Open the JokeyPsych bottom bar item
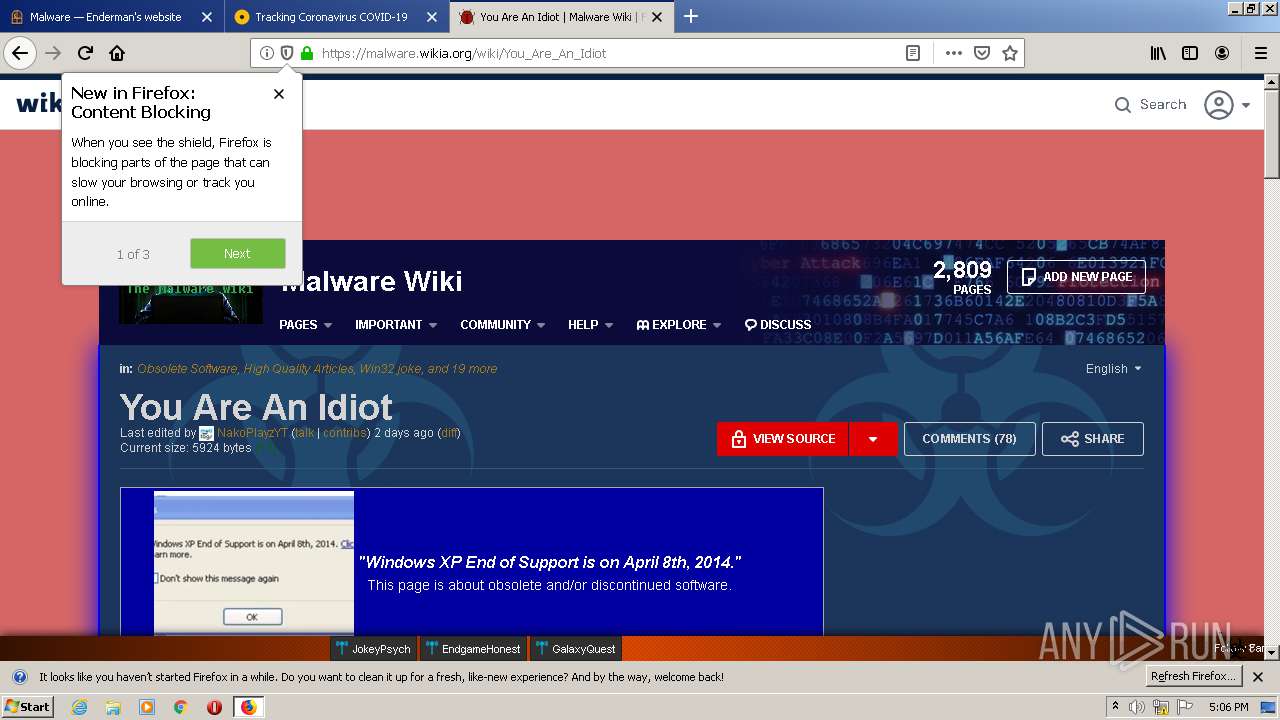Viewport: 1280px width, 720px height. 373,649
